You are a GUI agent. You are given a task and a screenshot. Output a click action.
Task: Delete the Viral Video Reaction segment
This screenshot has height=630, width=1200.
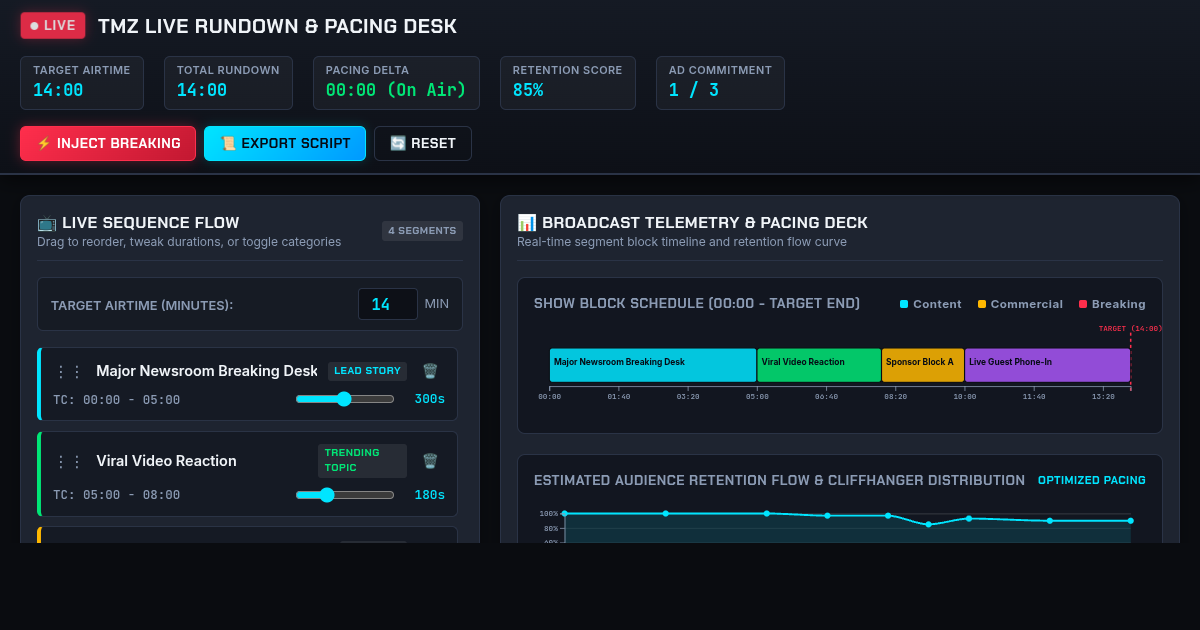tap(430, 461)
